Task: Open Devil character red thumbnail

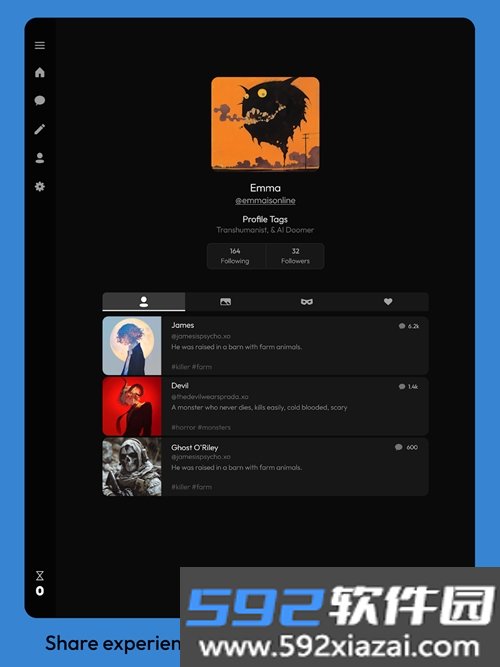Action: (x=132, y=406)
